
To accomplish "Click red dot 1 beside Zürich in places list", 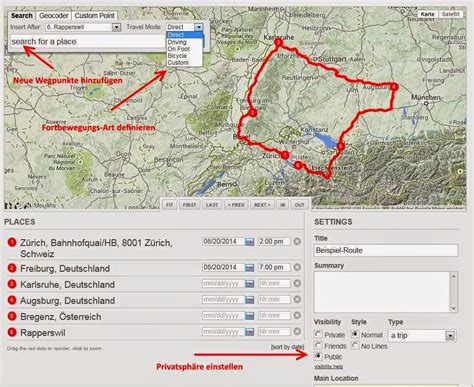I will point(12,242).
